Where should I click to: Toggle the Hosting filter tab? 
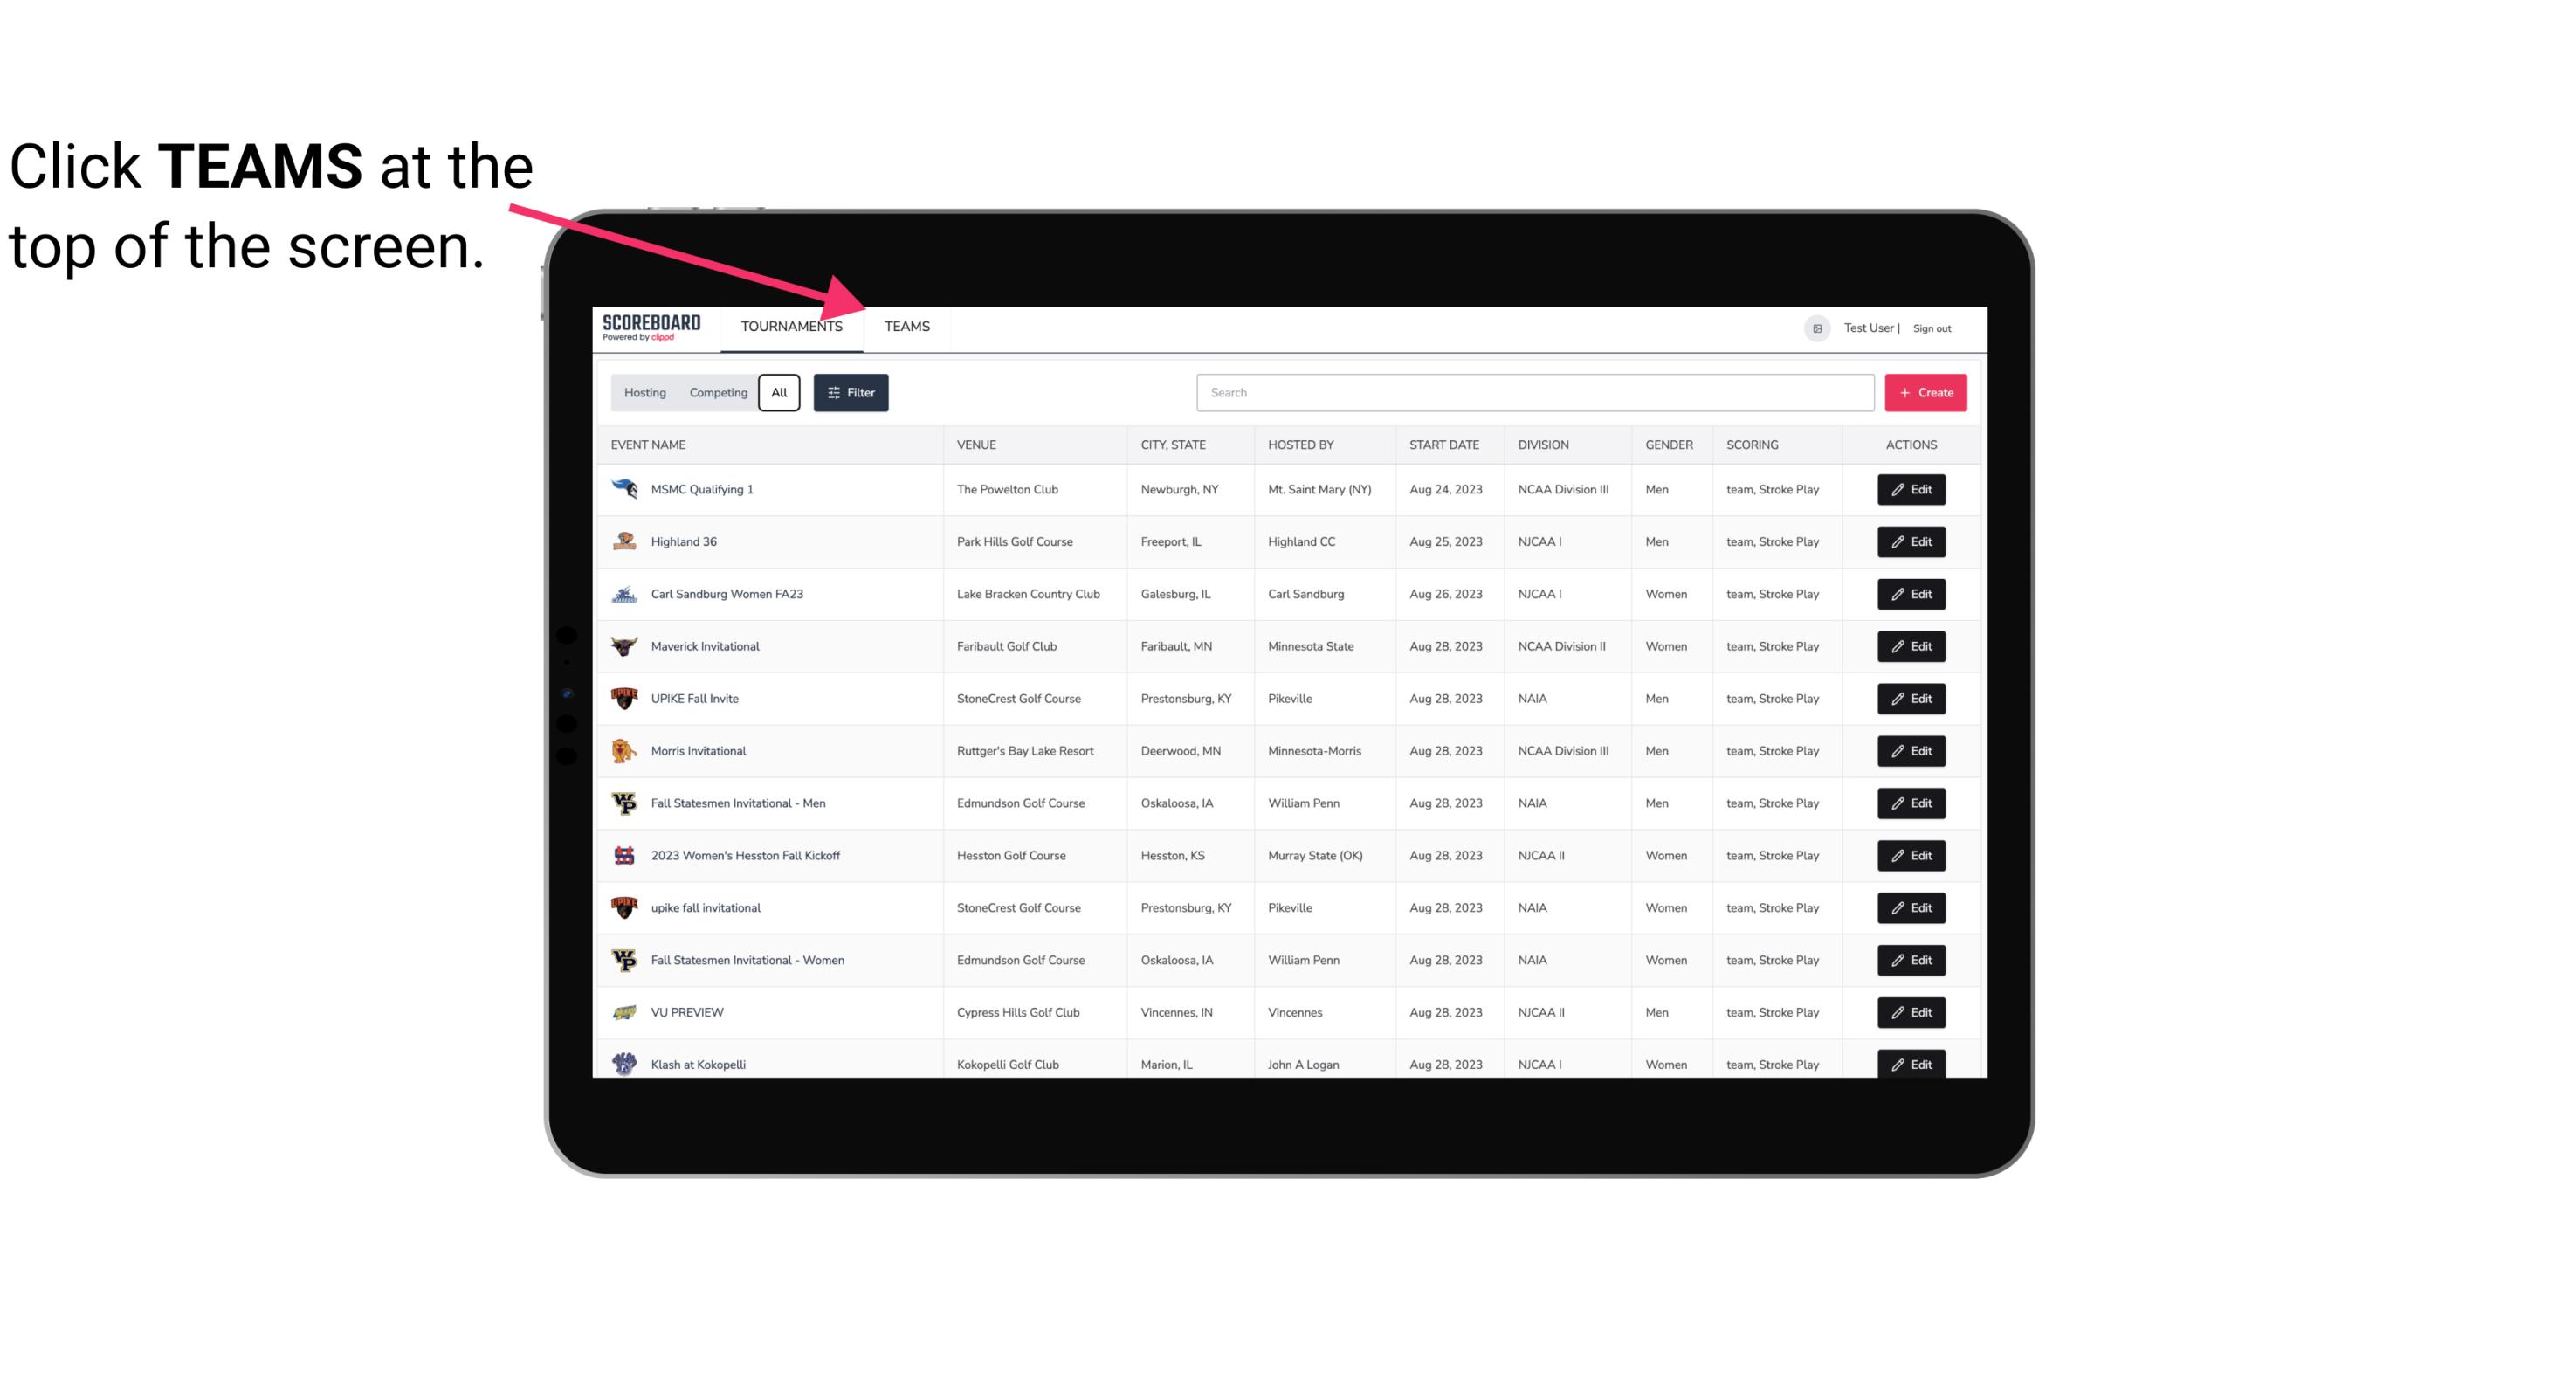644,391
